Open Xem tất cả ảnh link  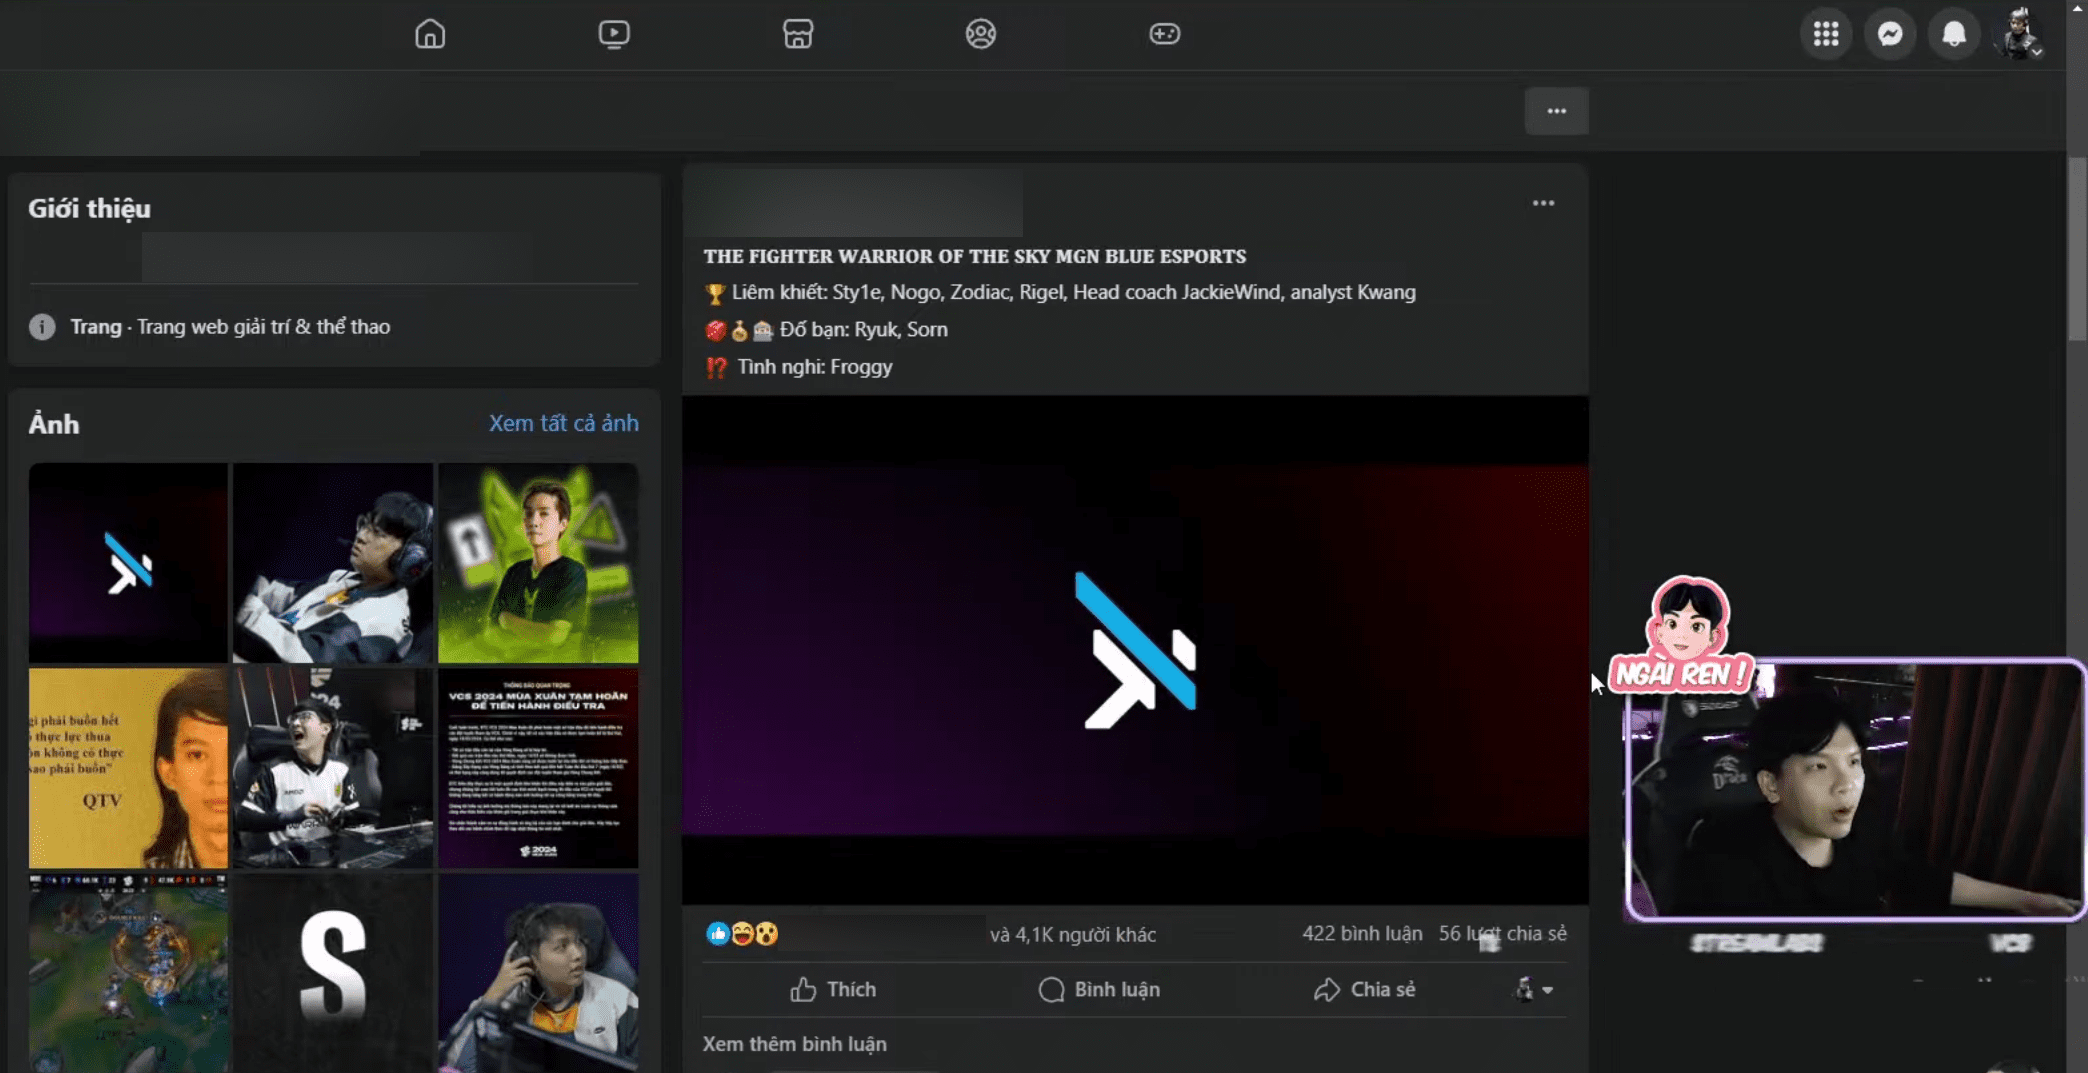coord(564,423)
